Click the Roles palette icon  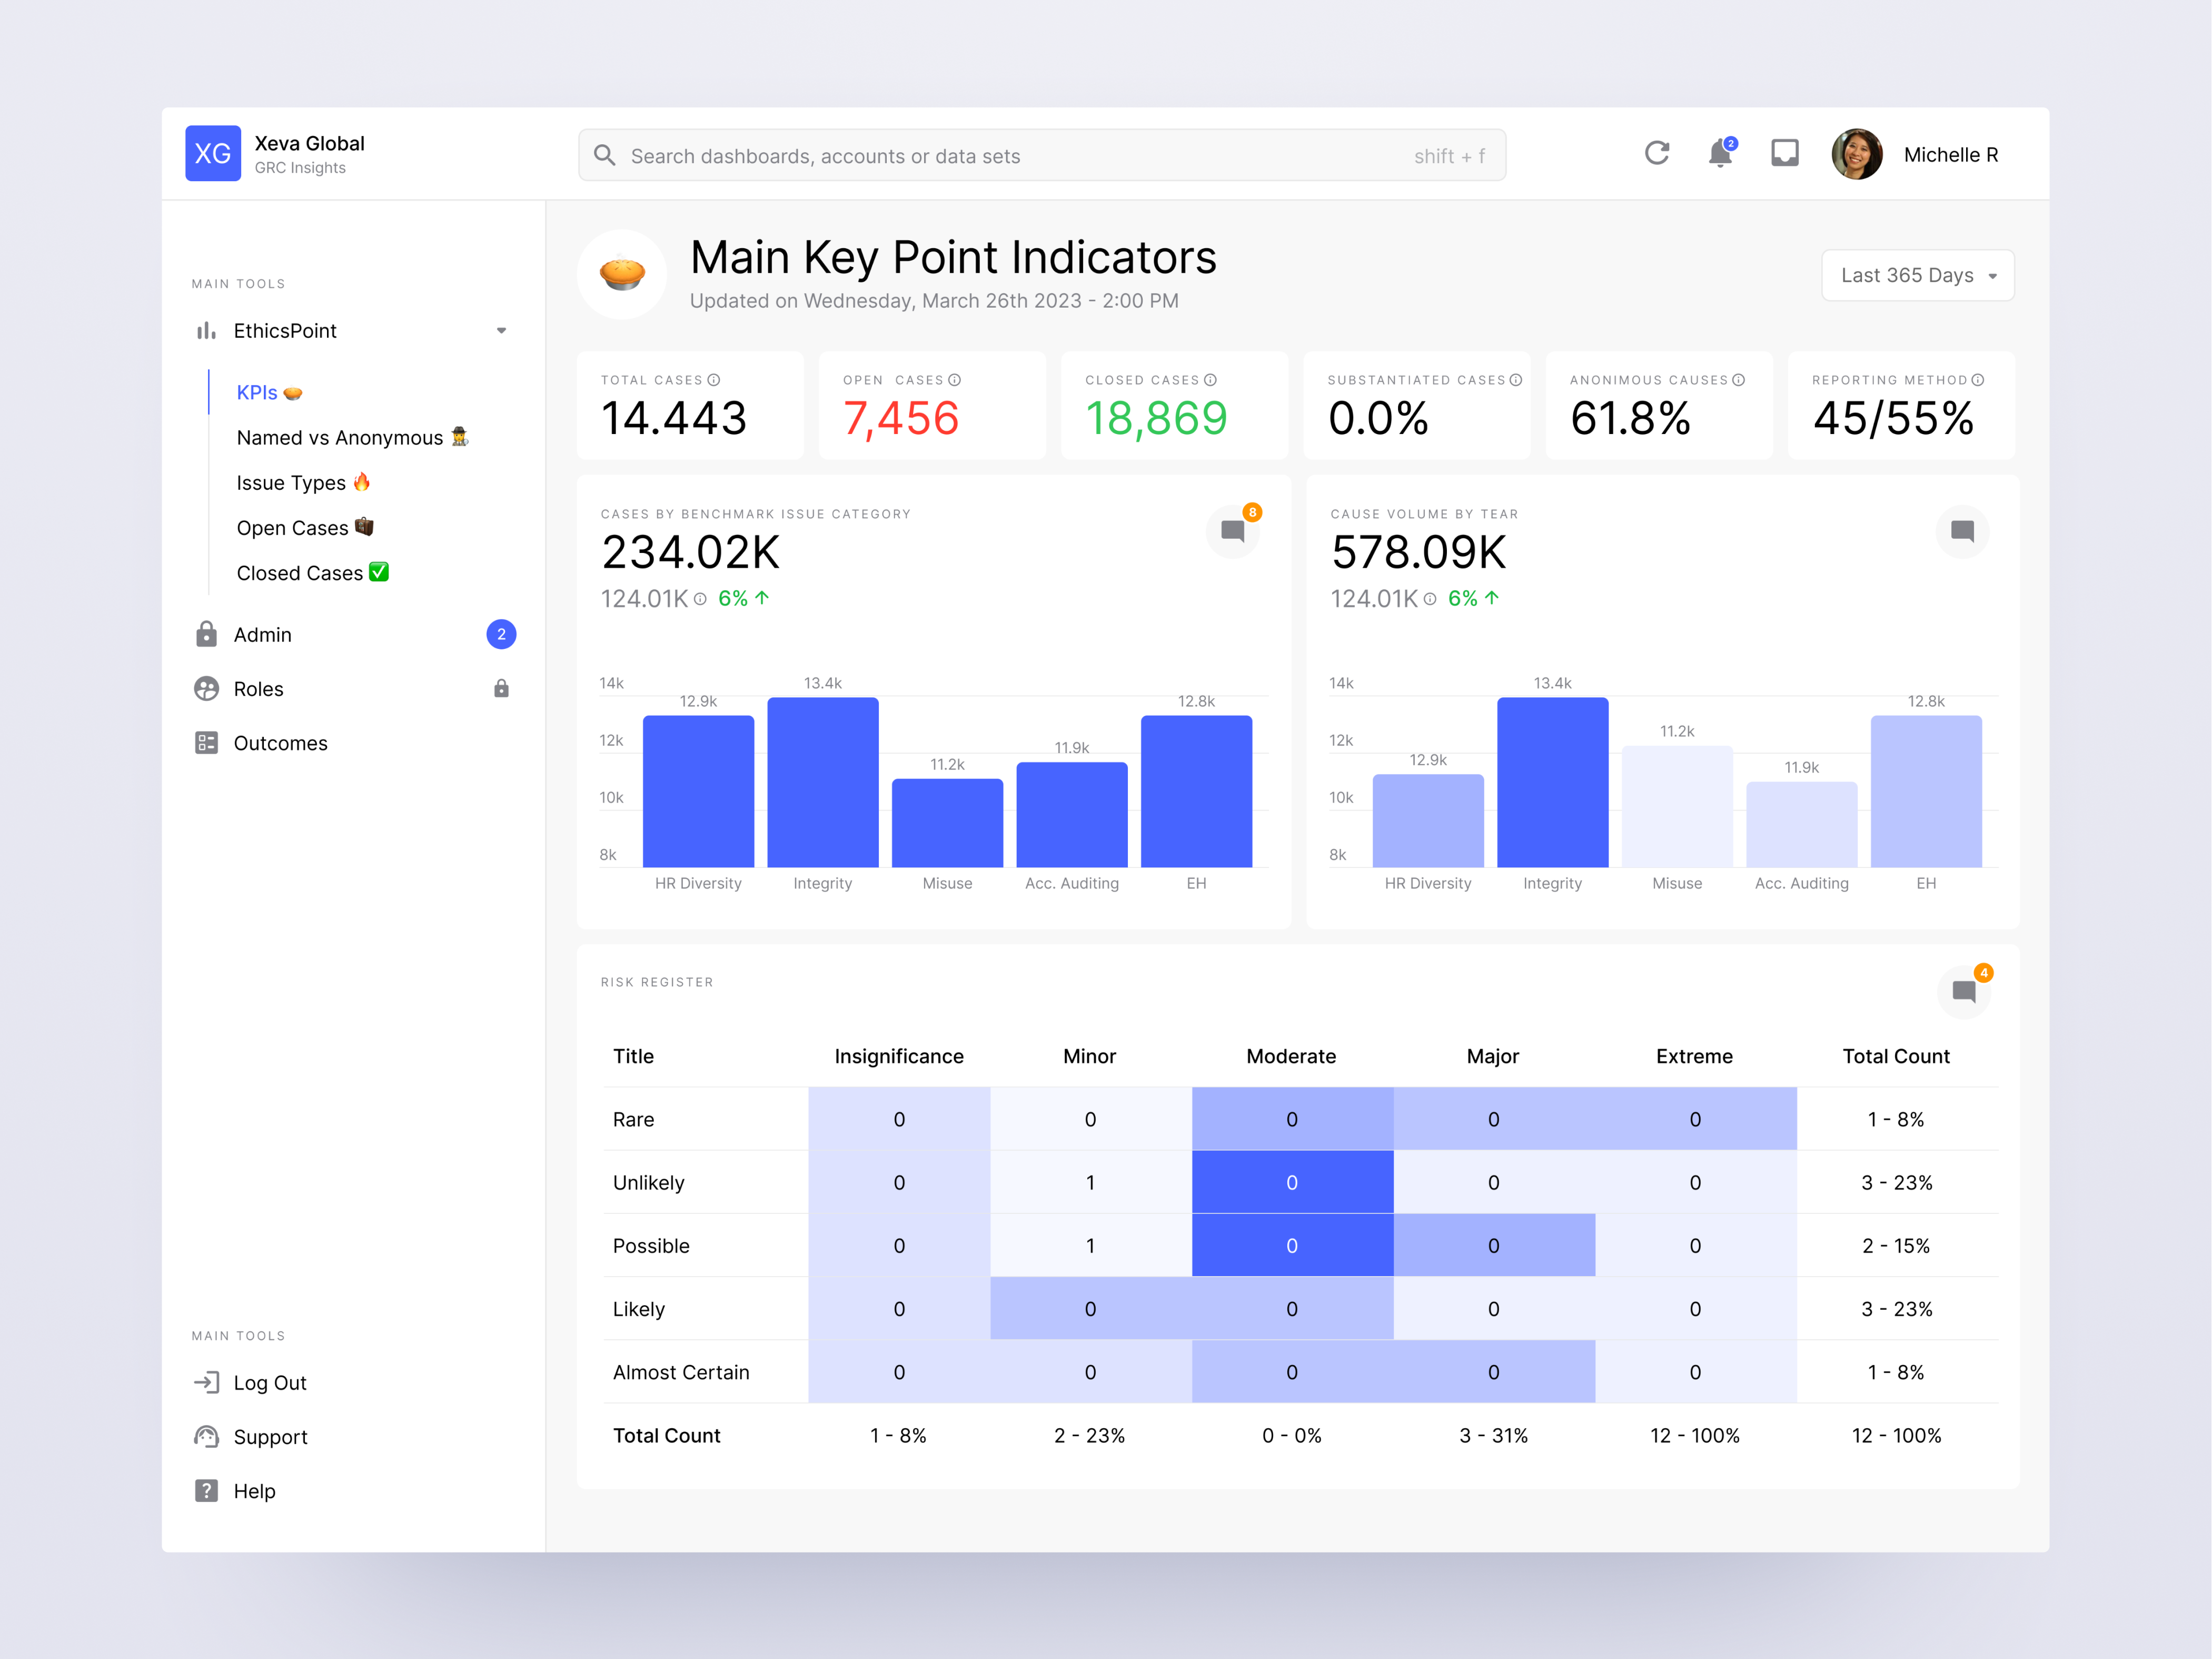coord(206,689)
